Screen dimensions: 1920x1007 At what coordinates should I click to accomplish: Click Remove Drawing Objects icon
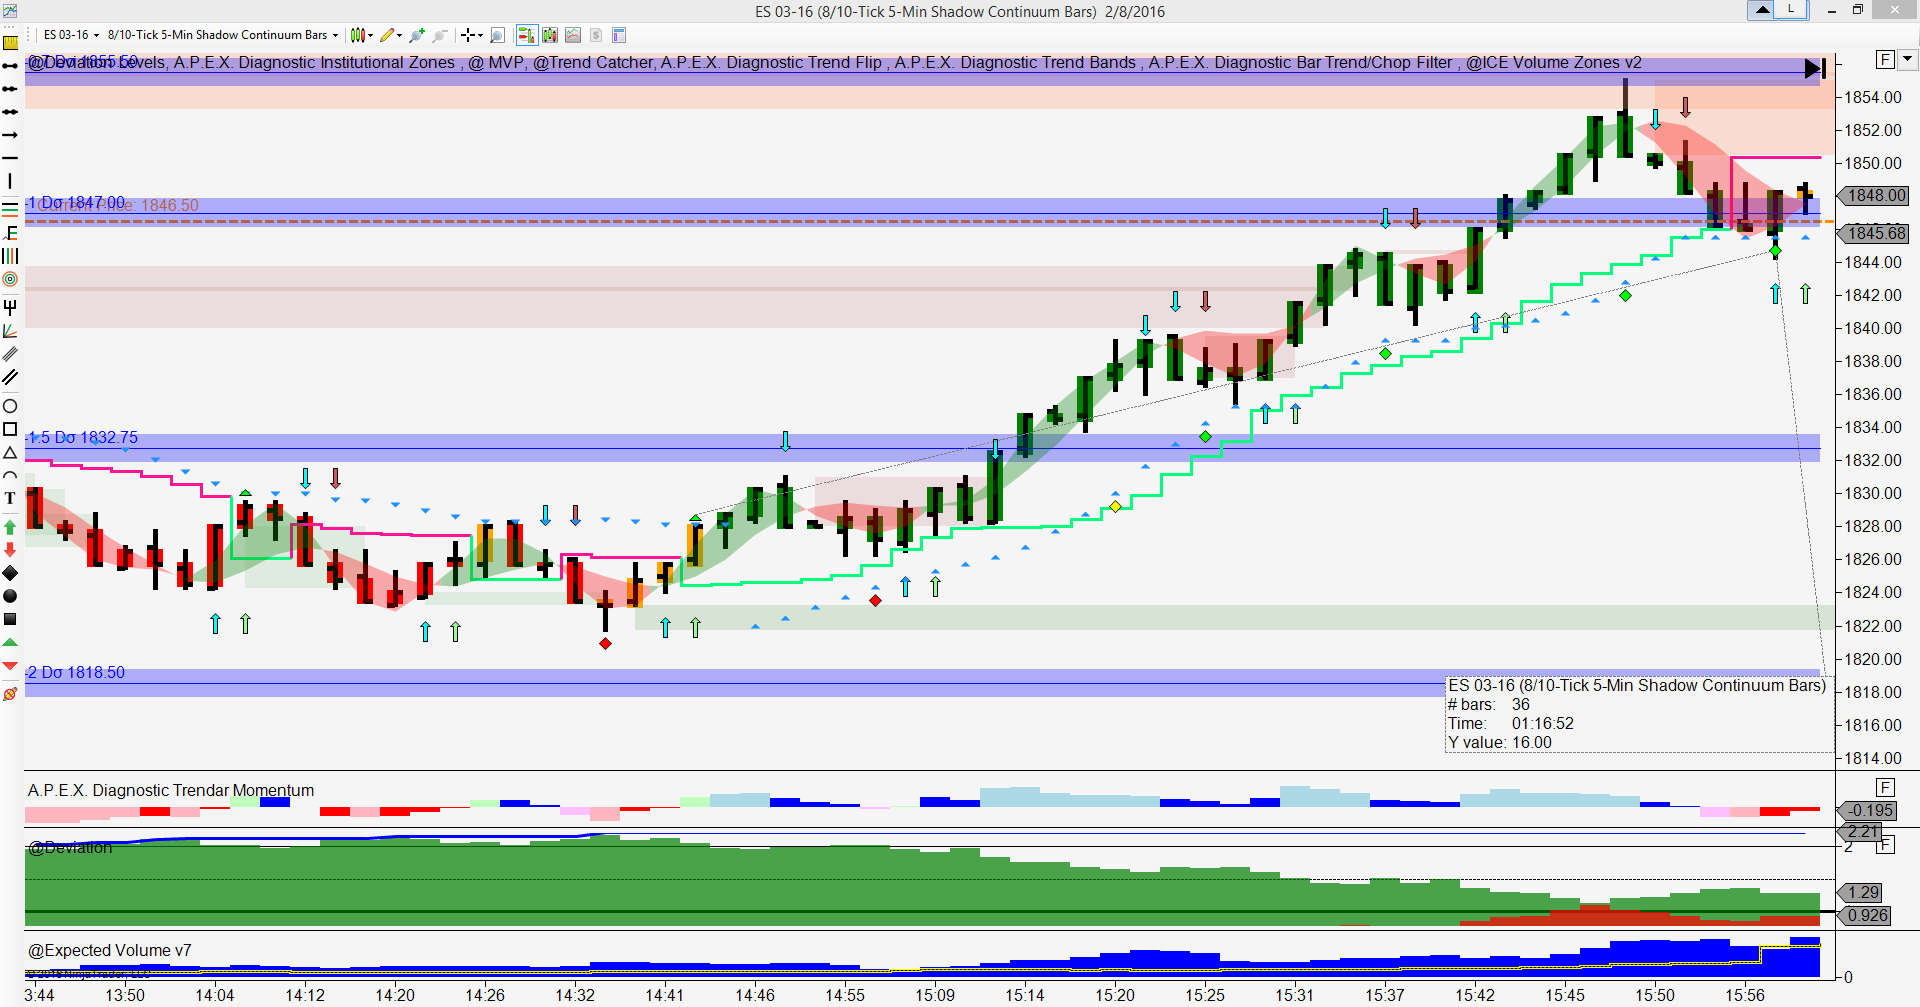10,694
